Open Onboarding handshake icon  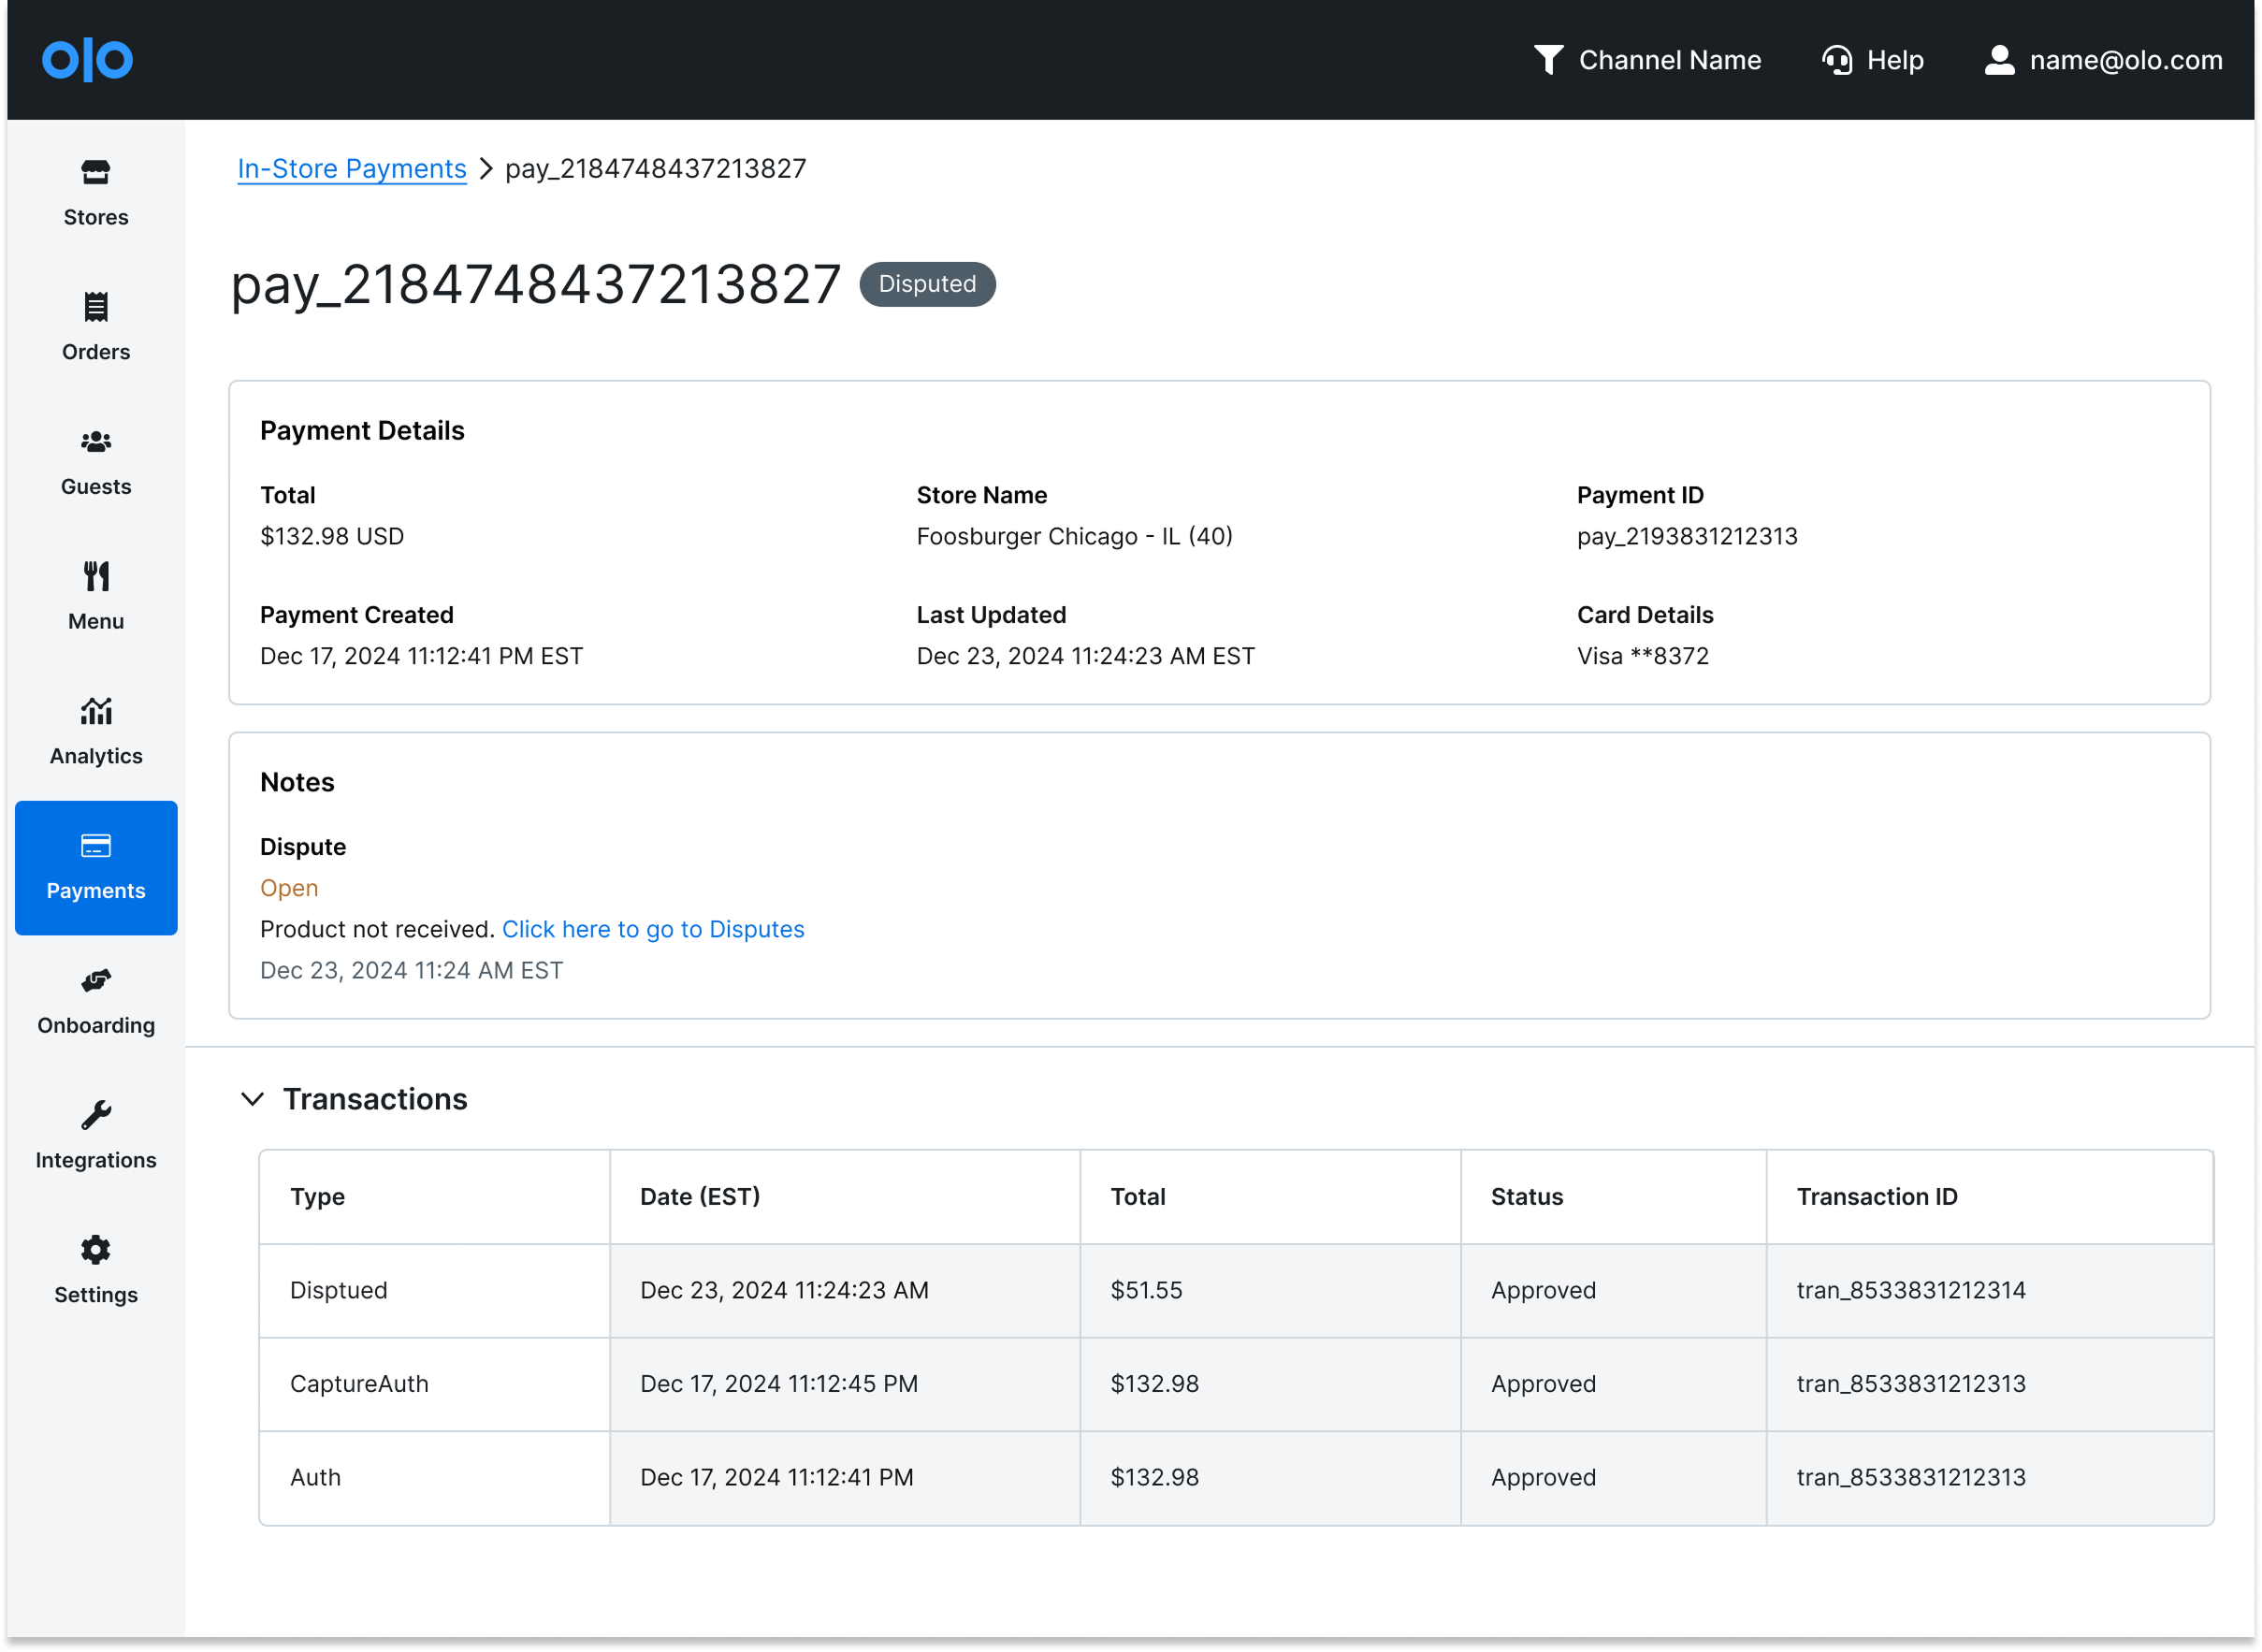[x=96, y=981]
